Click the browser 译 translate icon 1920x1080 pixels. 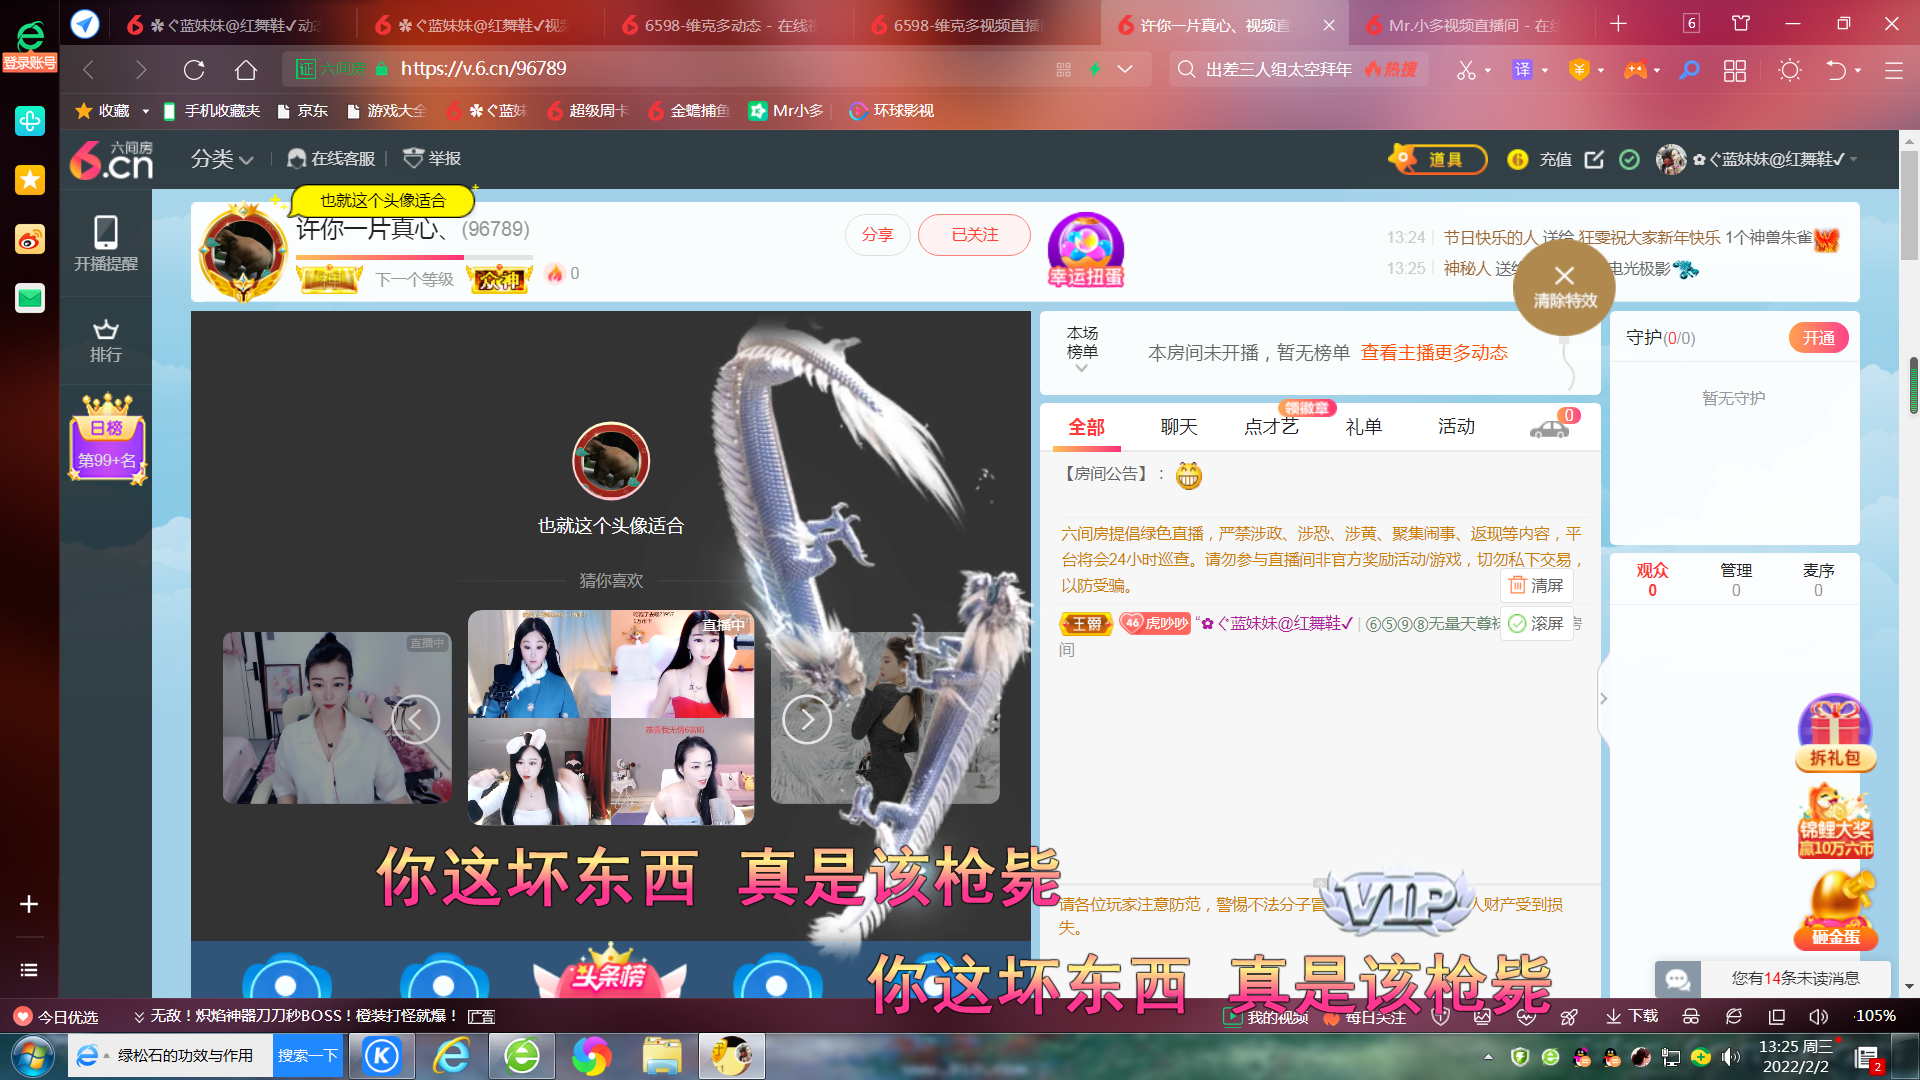(1522, 70)
